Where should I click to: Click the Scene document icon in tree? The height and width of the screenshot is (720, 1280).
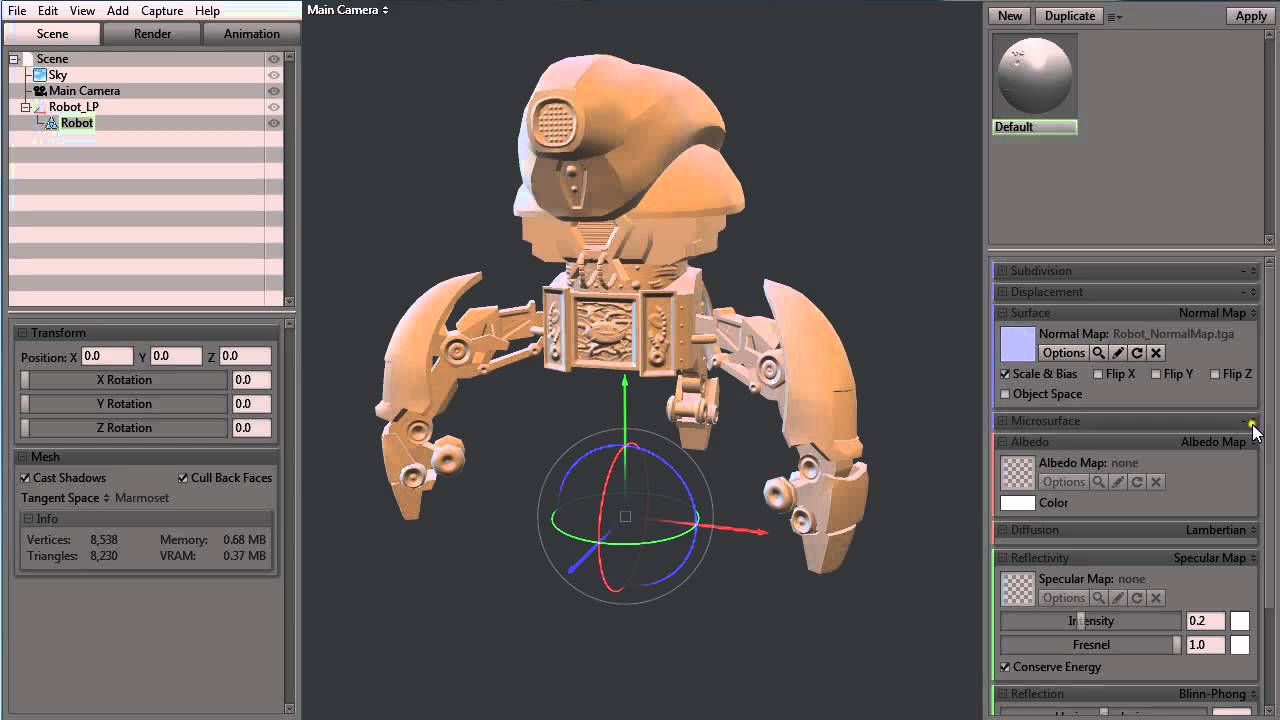click(x=28, y=59)
